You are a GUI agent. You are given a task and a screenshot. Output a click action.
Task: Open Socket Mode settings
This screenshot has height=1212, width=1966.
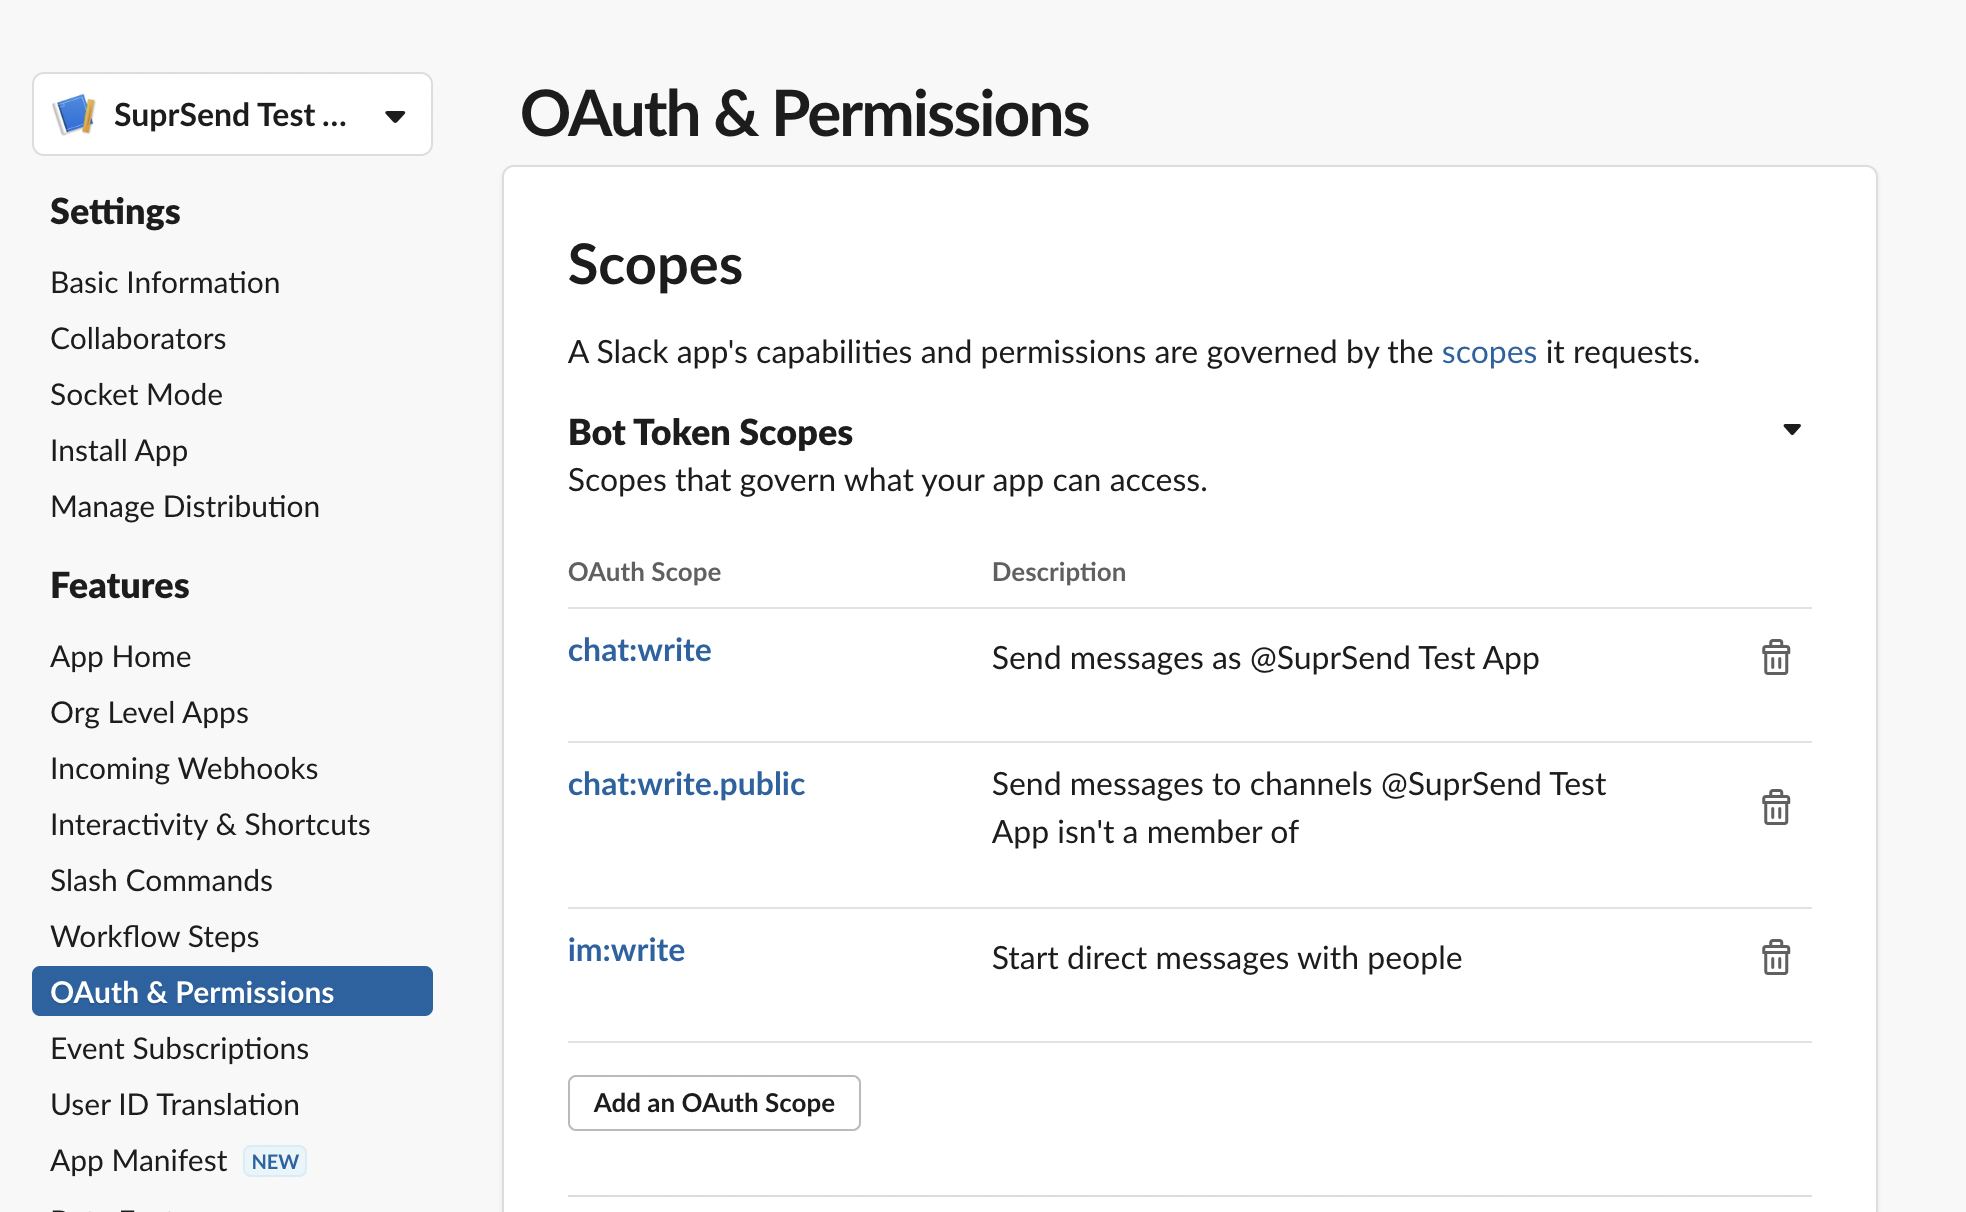(x=136, y=395)
